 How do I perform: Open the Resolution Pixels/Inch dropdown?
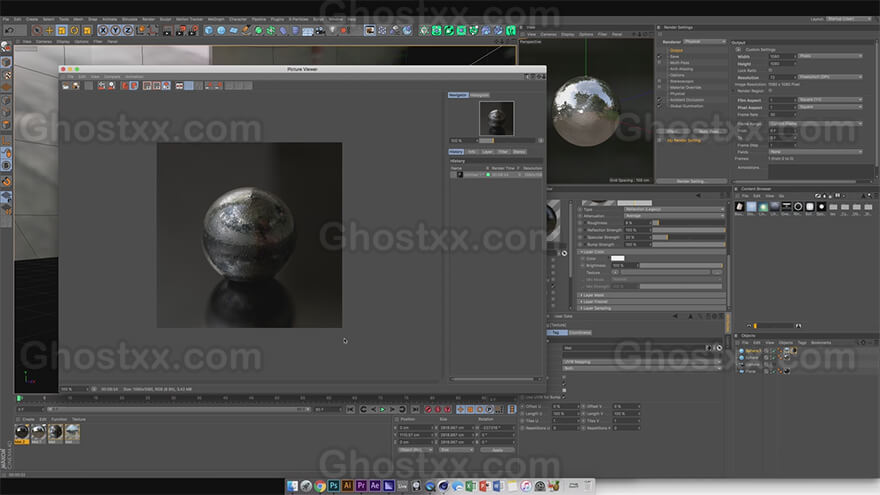pyautogui.click(x=830, y=77)
